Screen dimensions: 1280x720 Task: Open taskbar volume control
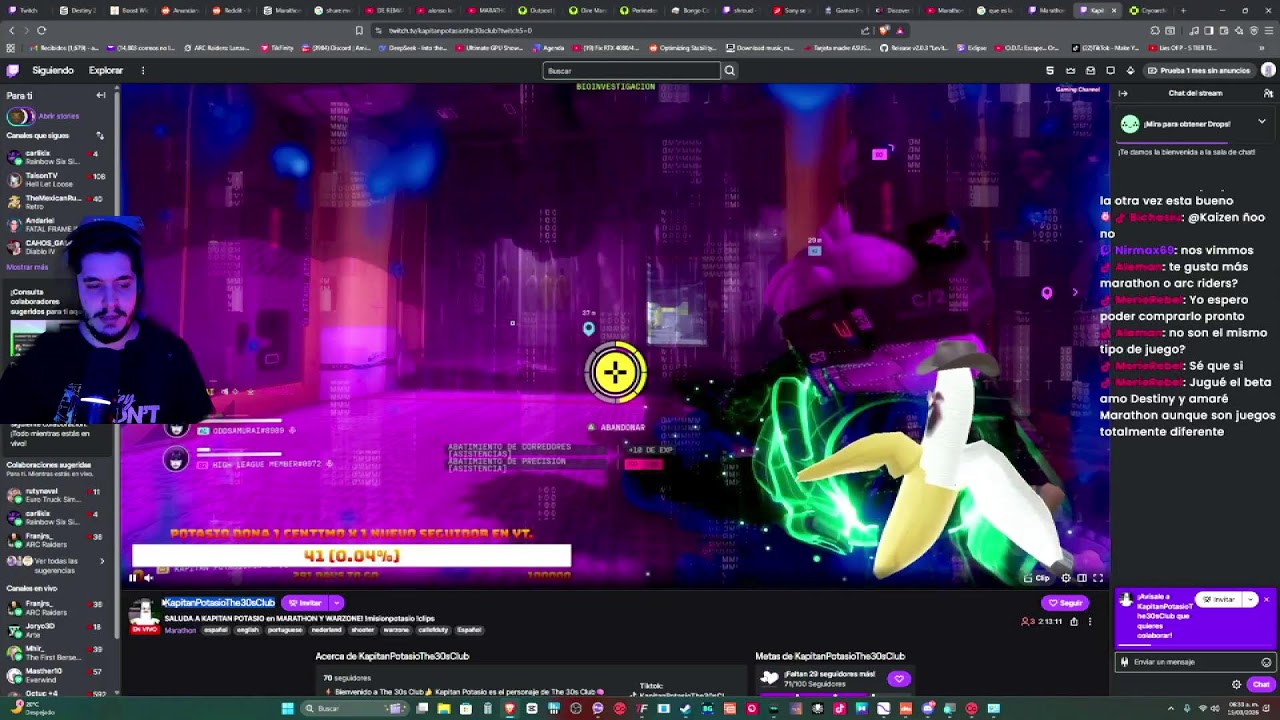1214,709
